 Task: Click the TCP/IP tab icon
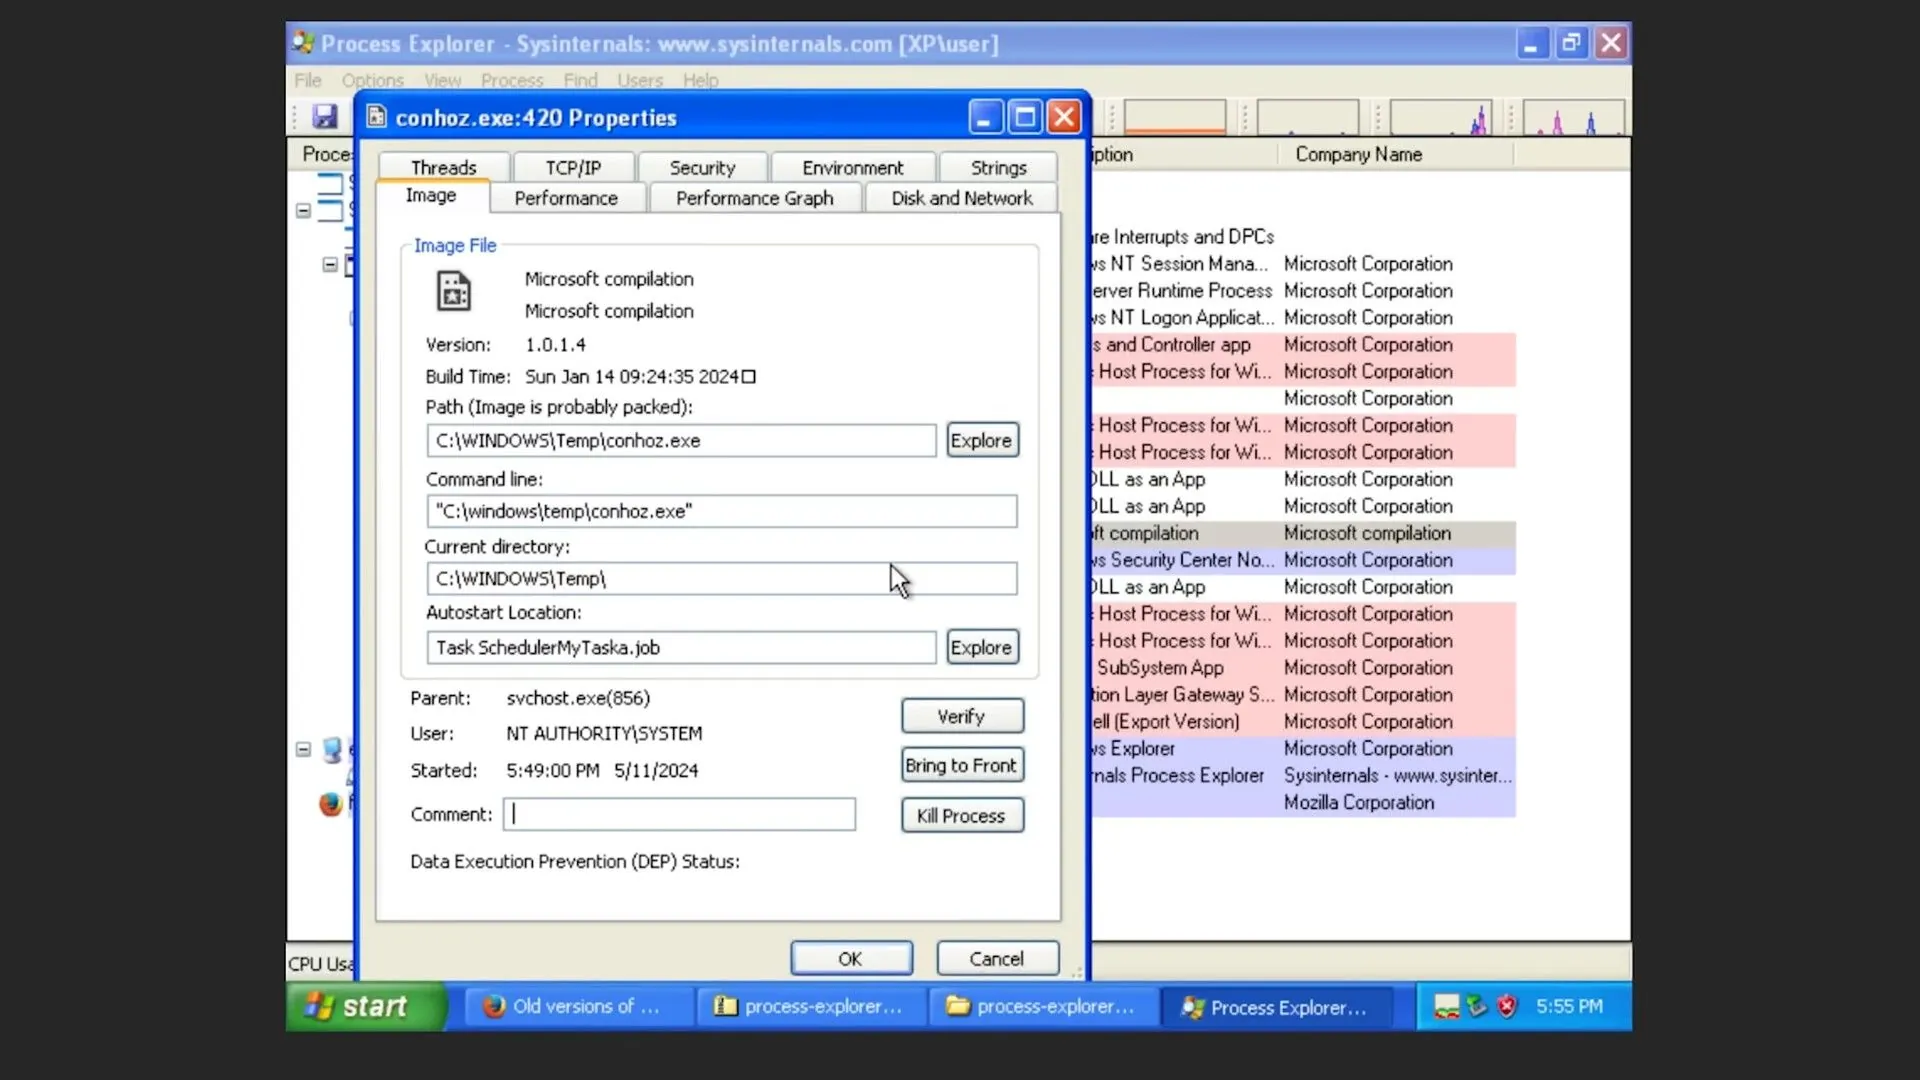[574, 167]
